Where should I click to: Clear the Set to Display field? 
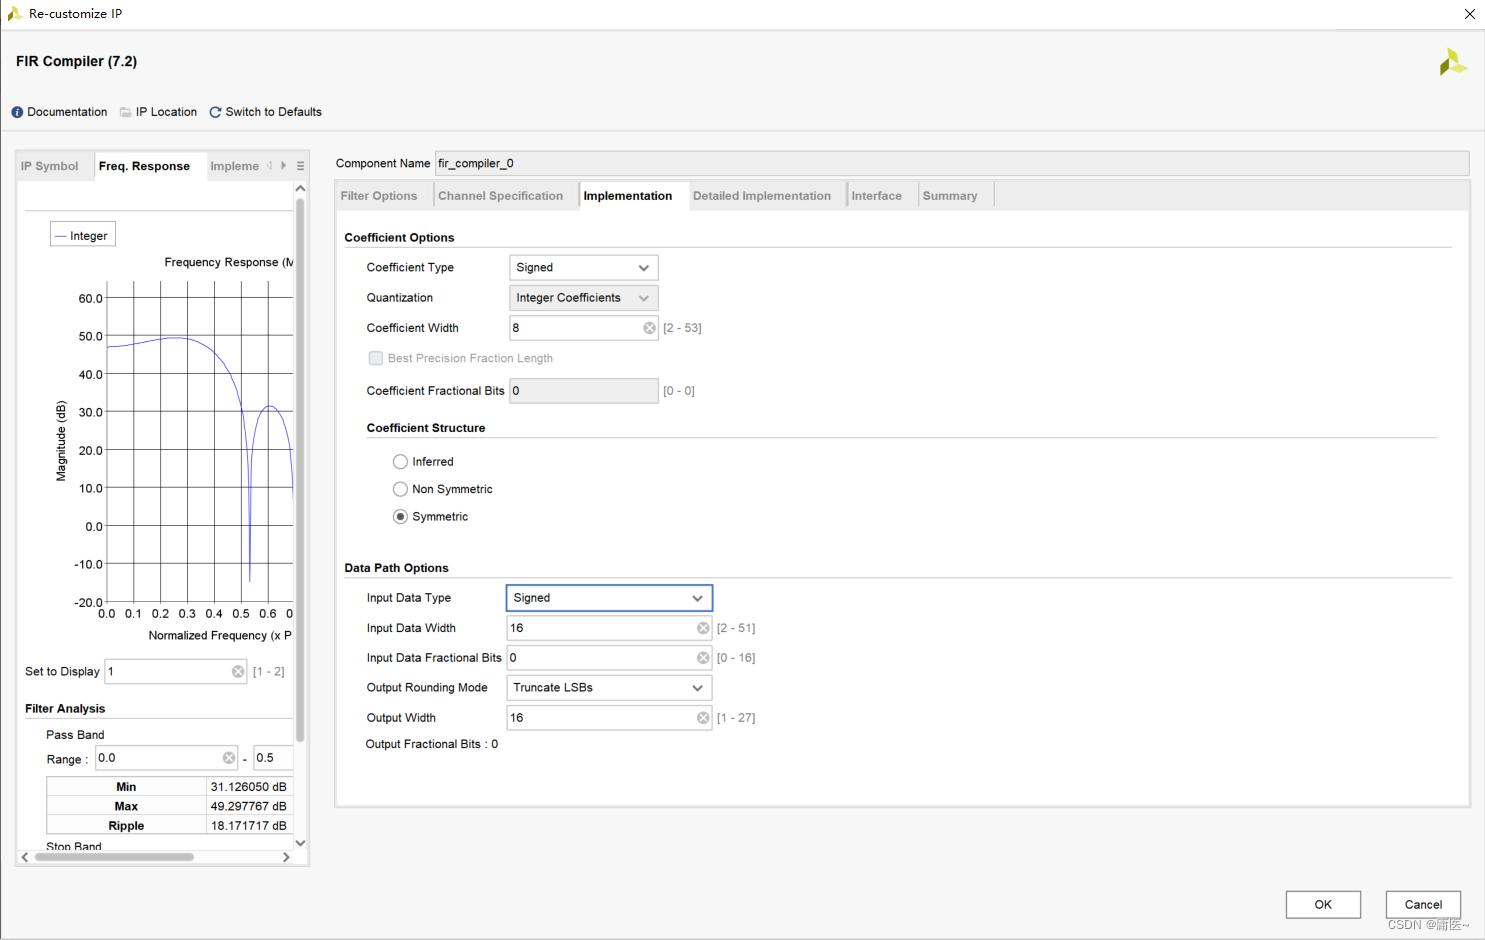click(x=238, y=672)
